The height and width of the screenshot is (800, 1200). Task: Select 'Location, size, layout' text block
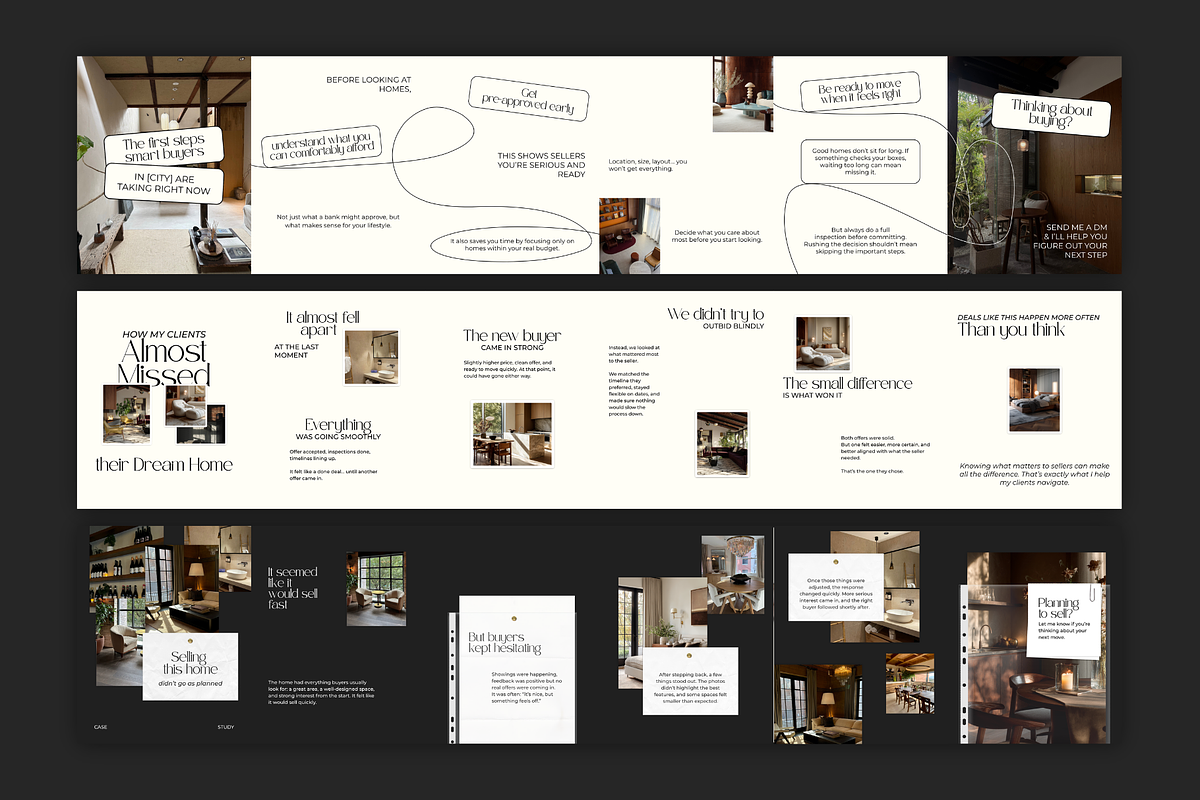647,165
